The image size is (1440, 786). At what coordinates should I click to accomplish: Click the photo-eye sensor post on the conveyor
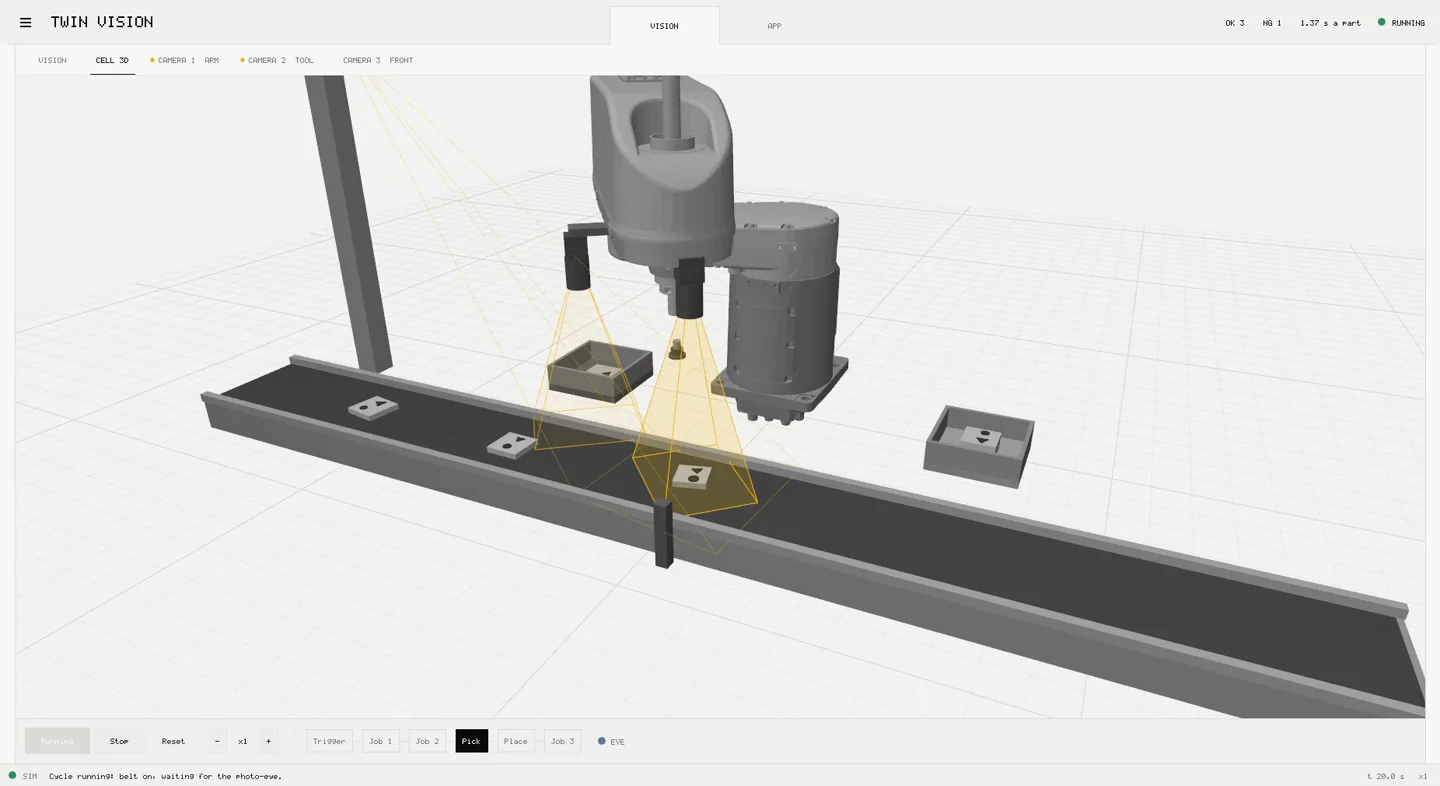coord(663,534)
